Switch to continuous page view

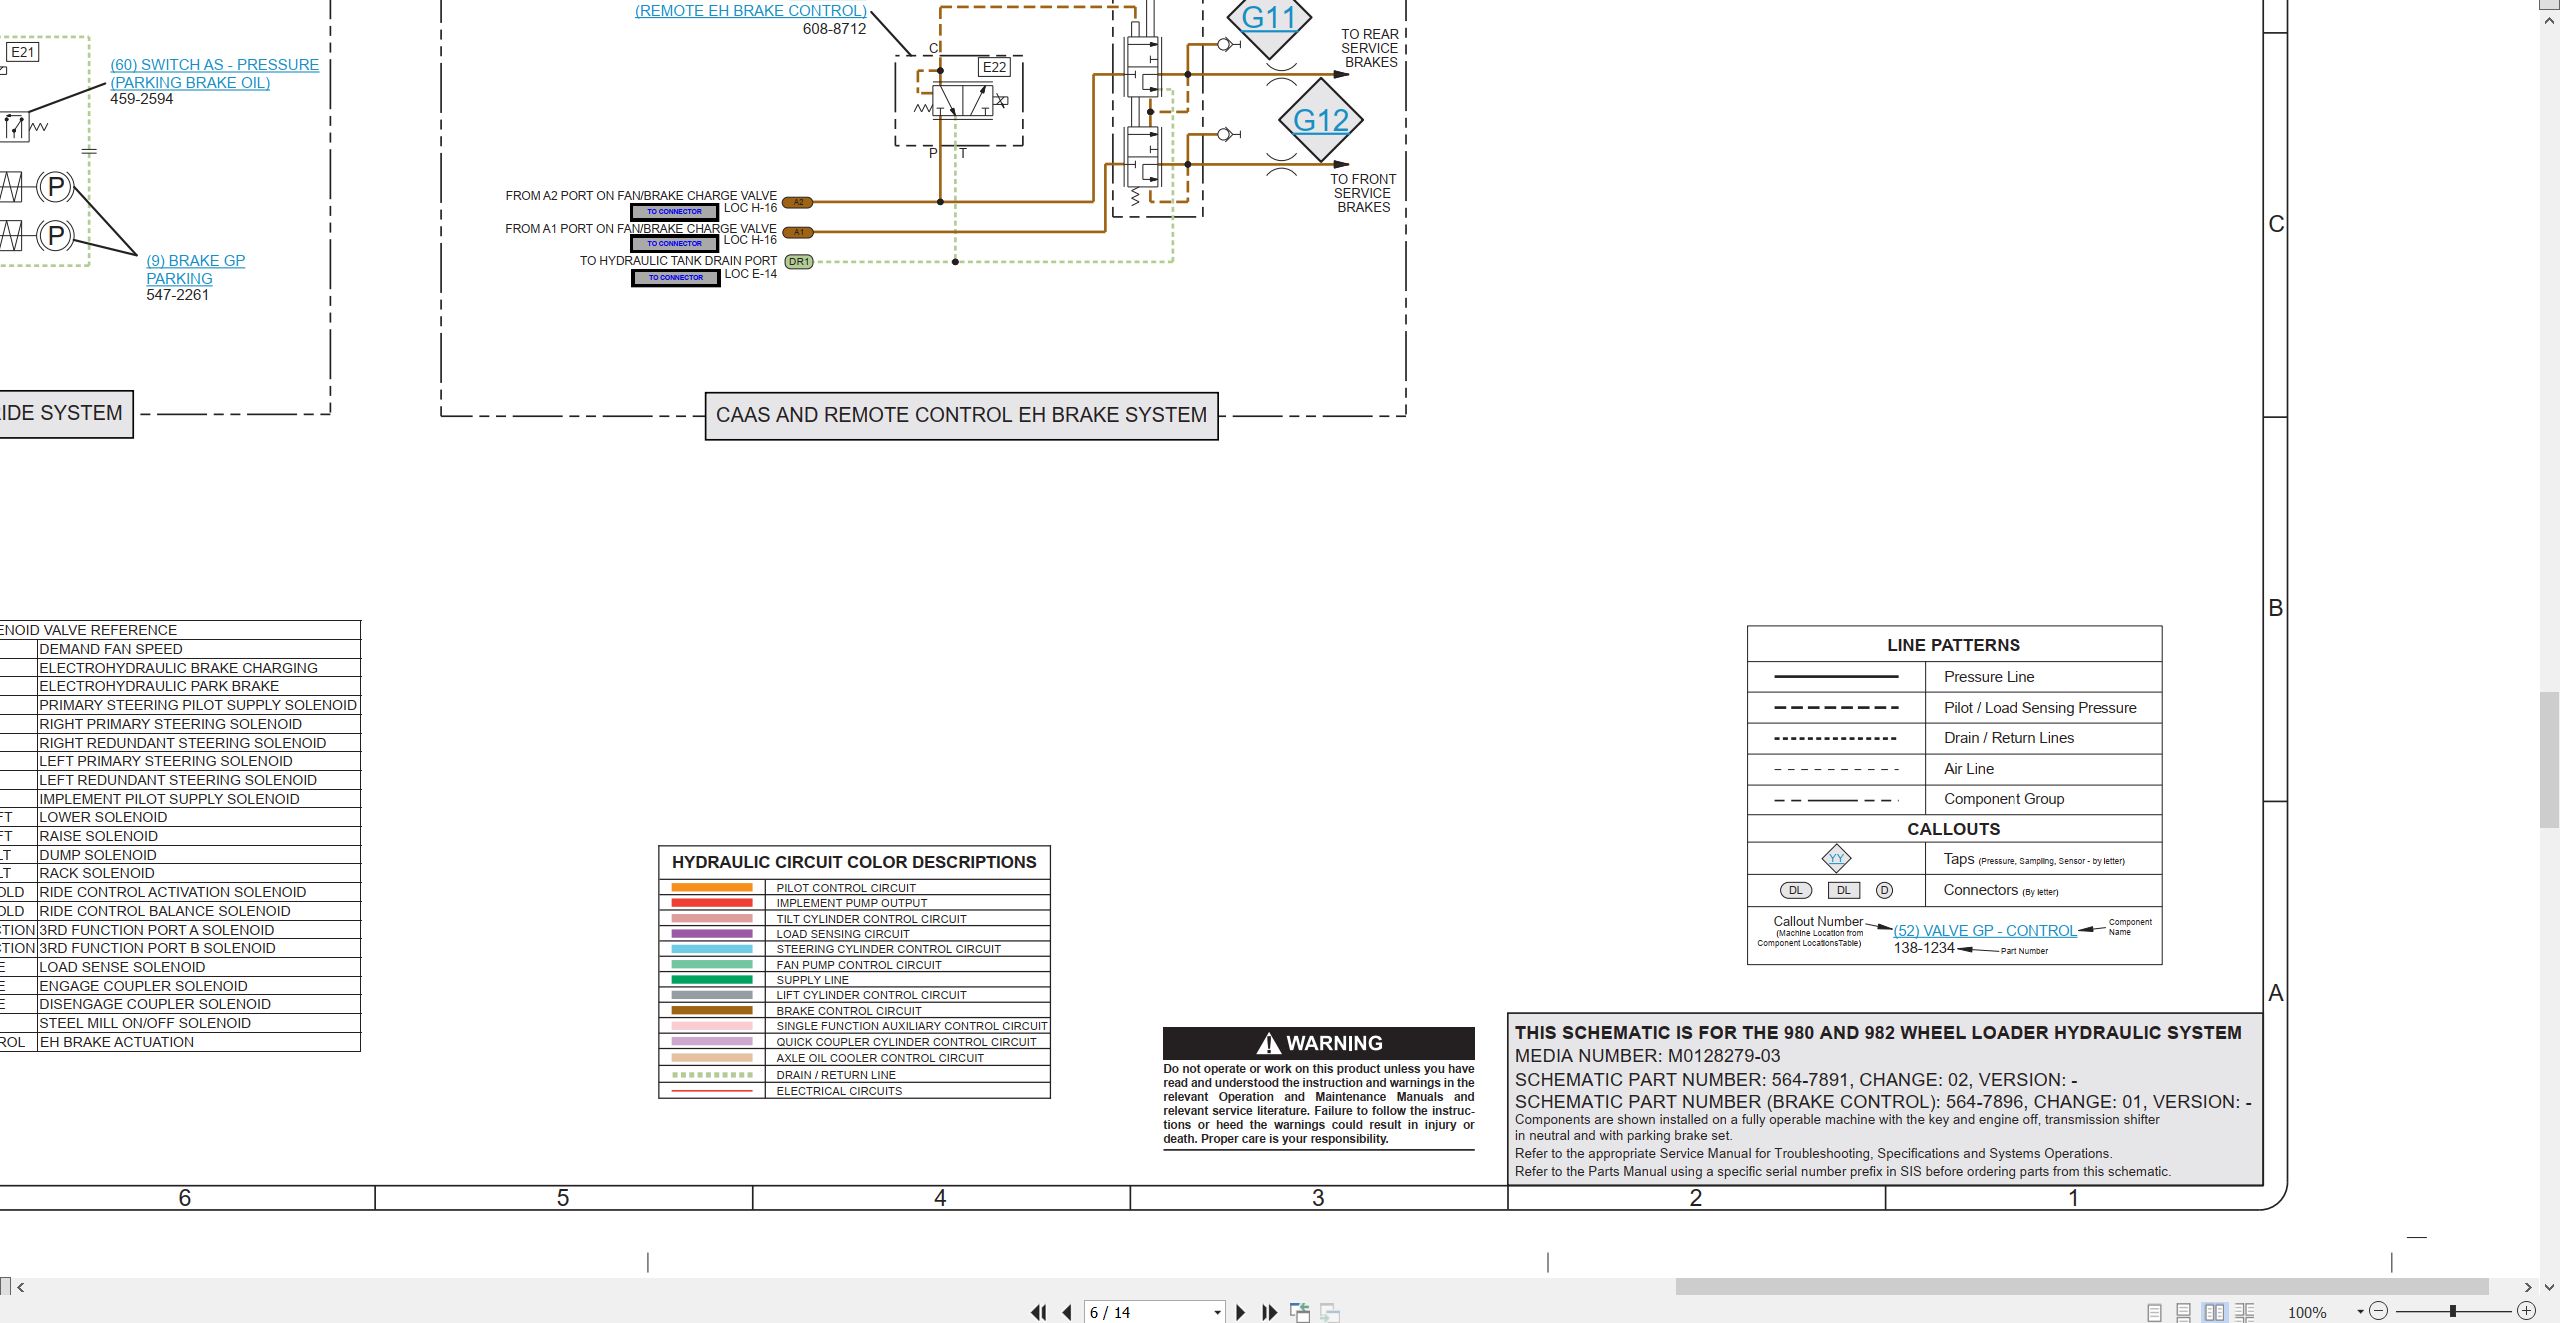(x=2184, y=1312)
